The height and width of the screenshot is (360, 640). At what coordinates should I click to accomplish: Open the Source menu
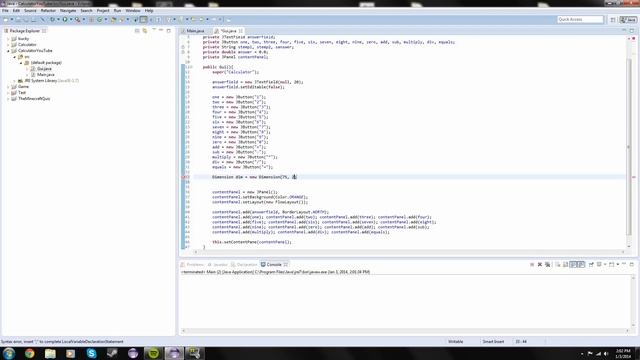click(x=30, y=11)
